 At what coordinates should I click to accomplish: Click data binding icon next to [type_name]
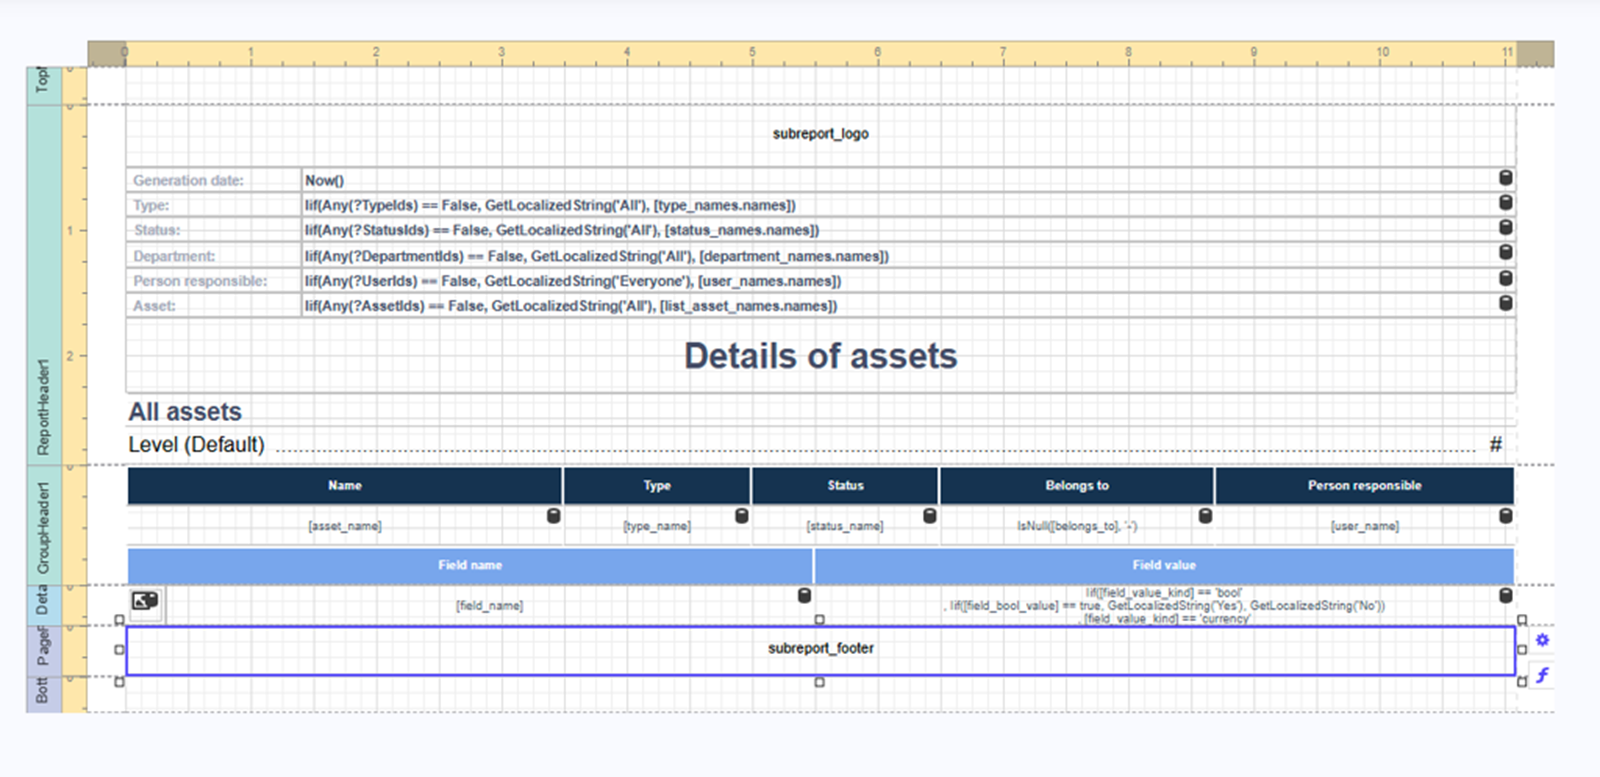[x=741, y=516]
